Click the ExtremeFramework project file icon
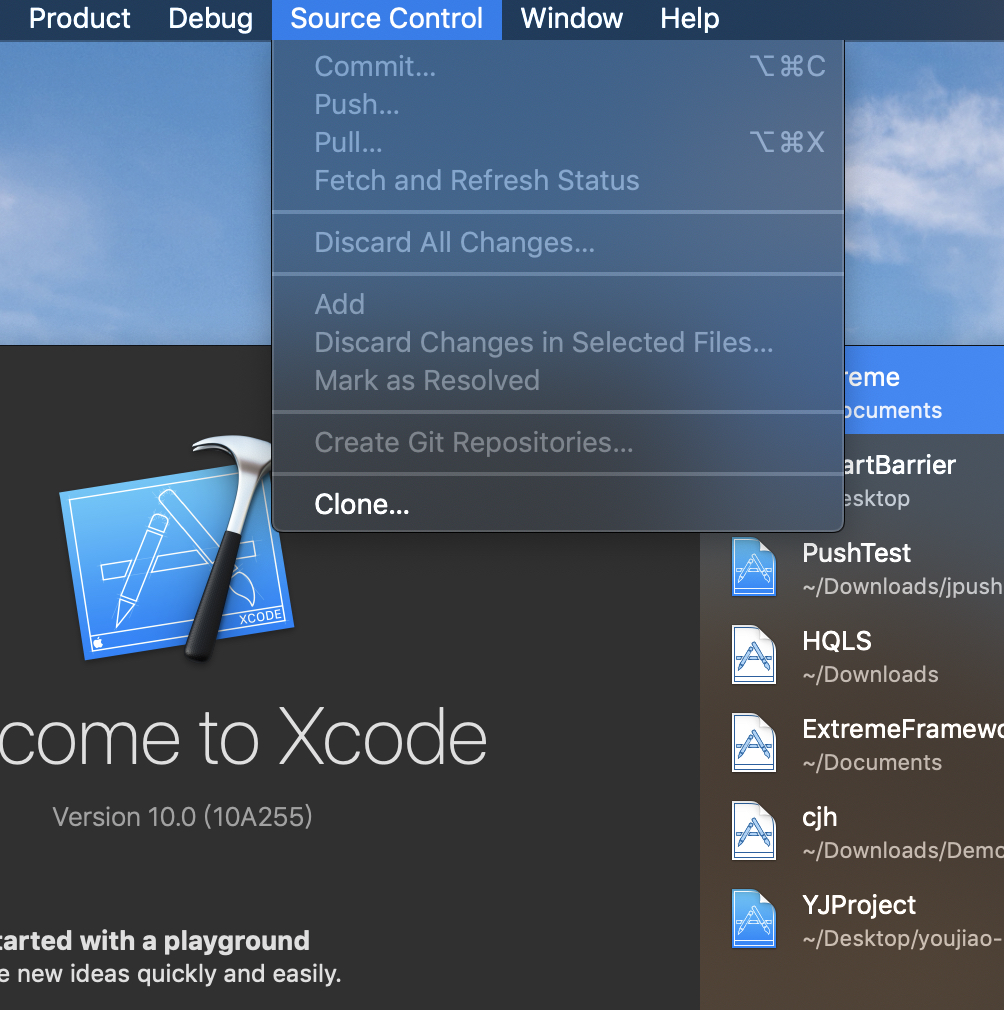 753,743
